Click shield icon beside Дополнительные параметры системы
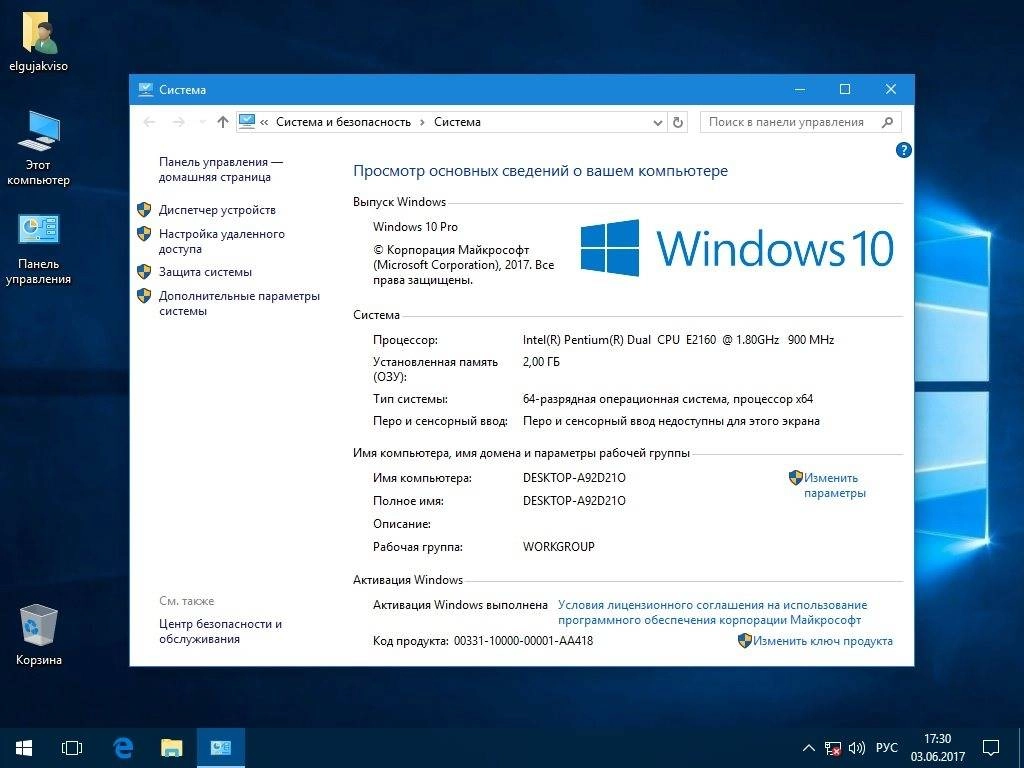The image size is (1024, 768). coord(144,296)
